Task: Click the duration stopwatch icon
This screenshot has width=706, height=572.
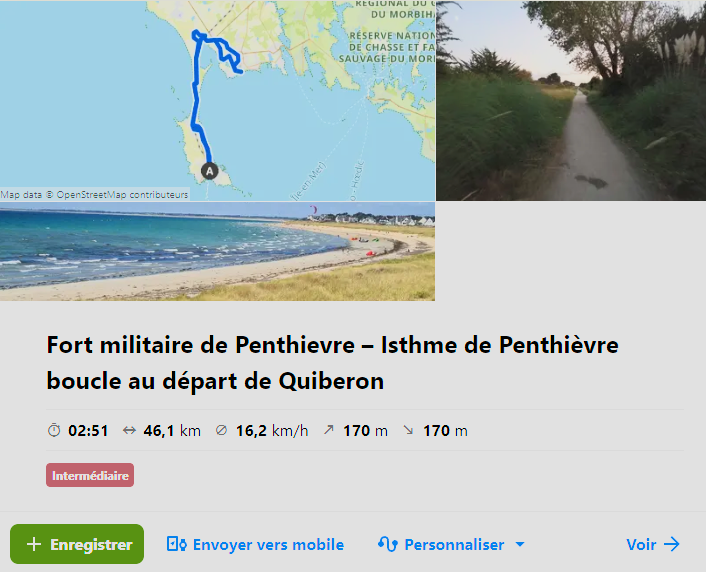Action: point(54,430)
